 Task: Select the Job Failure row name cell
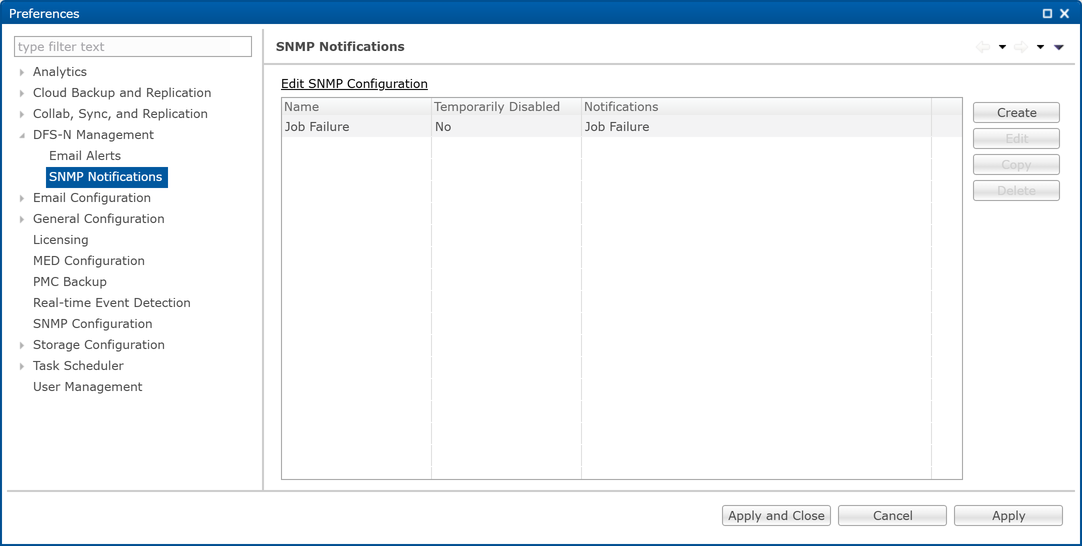tap(357, 127)
